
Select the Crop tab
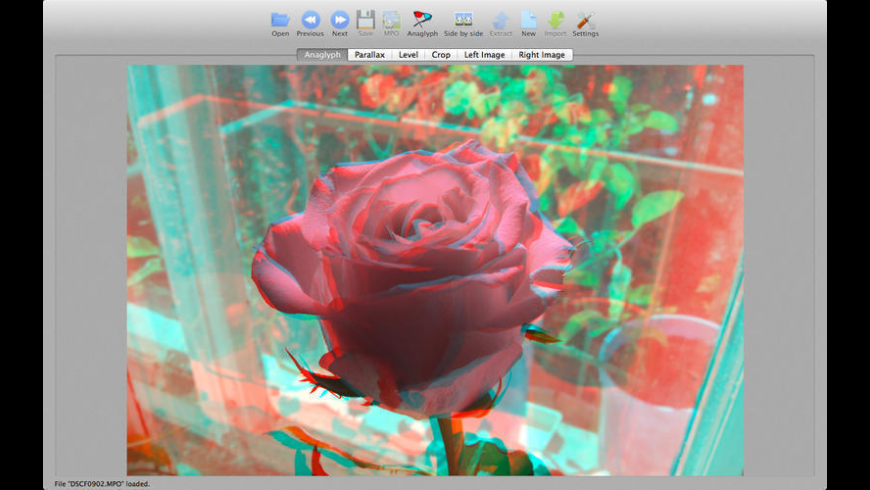click(441, 55)
